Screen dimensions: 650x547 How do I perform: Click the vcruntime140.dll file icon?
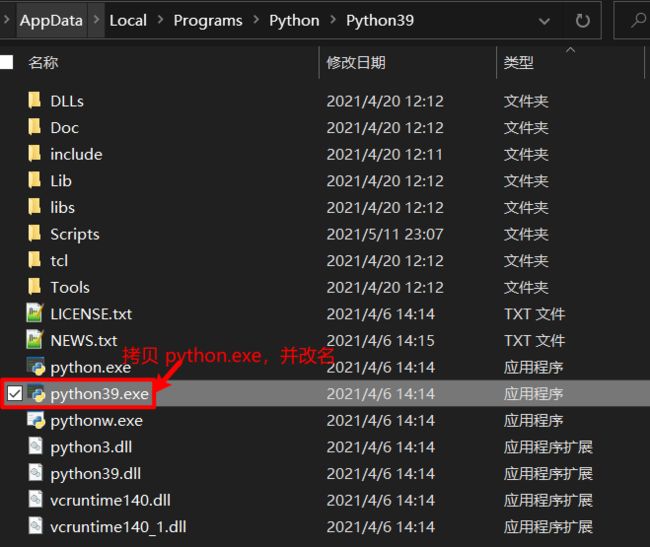pyautogui.click(x=36, y=499)
